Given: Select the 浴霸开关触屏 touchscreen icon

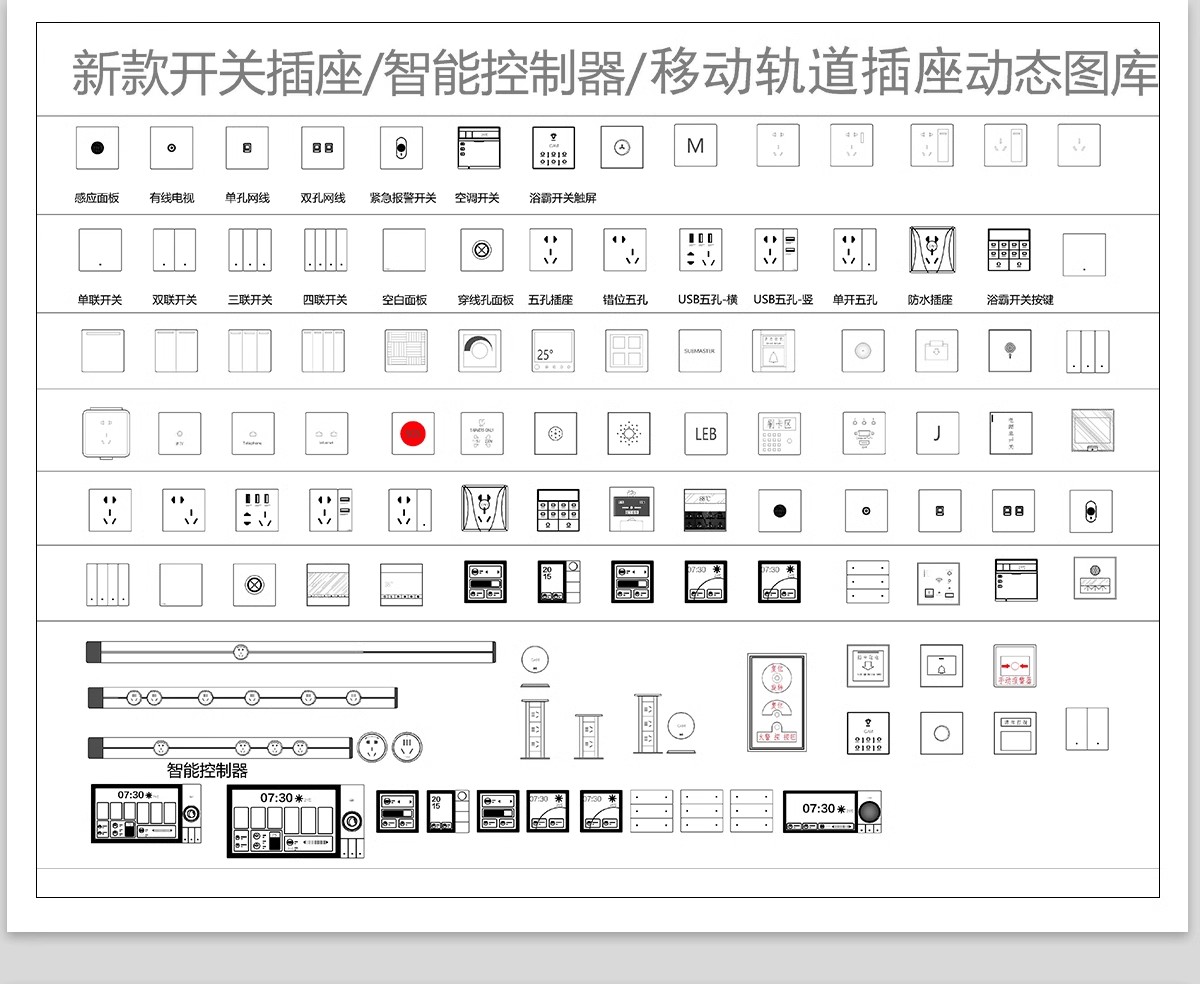Looking at the screenshot, I should [x=553, y=146].
